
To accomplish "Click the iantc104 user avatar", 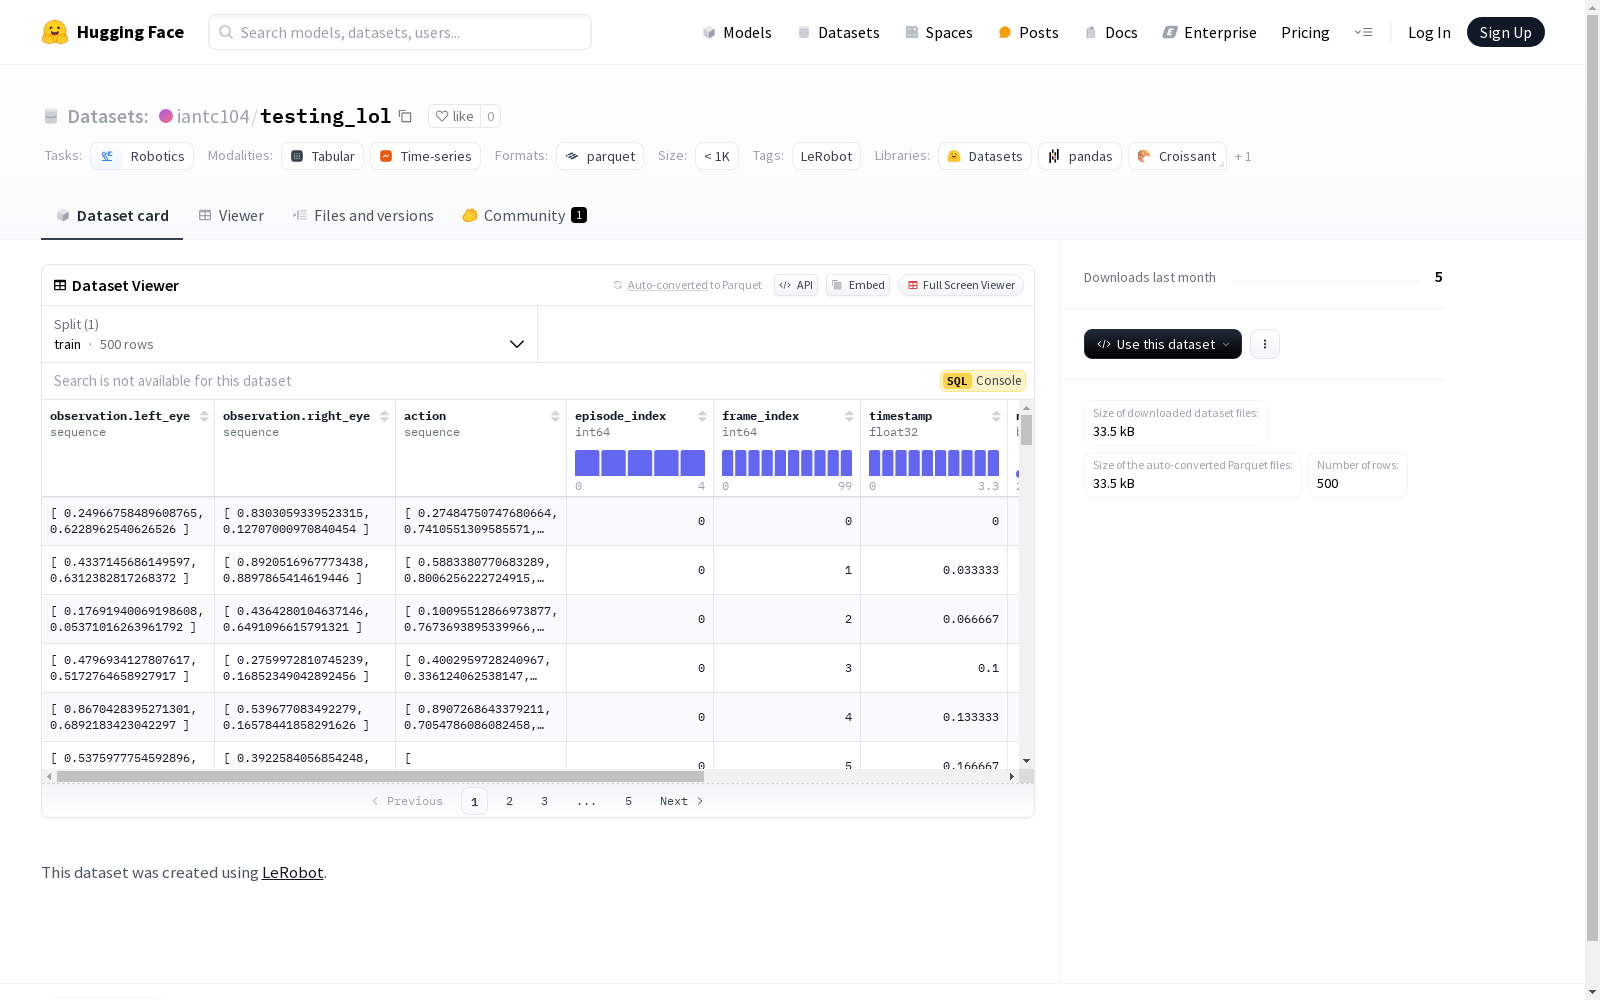I will 166,116.
